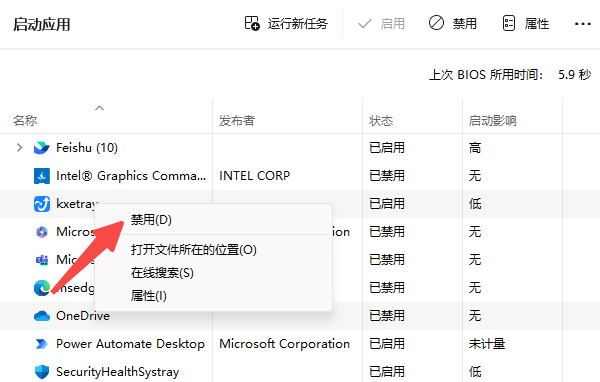This screenshot has height=382, width=600.
Task: Click the checkmark icon beside 启用
Action: [365, 24]
